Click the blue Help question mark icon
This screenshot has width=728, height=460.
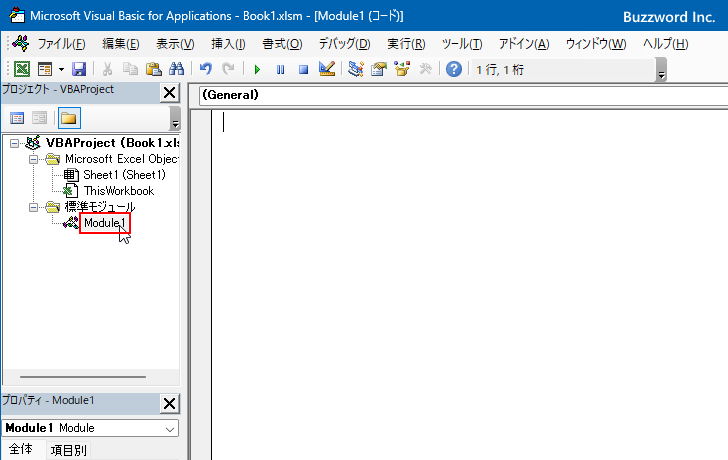454,69
